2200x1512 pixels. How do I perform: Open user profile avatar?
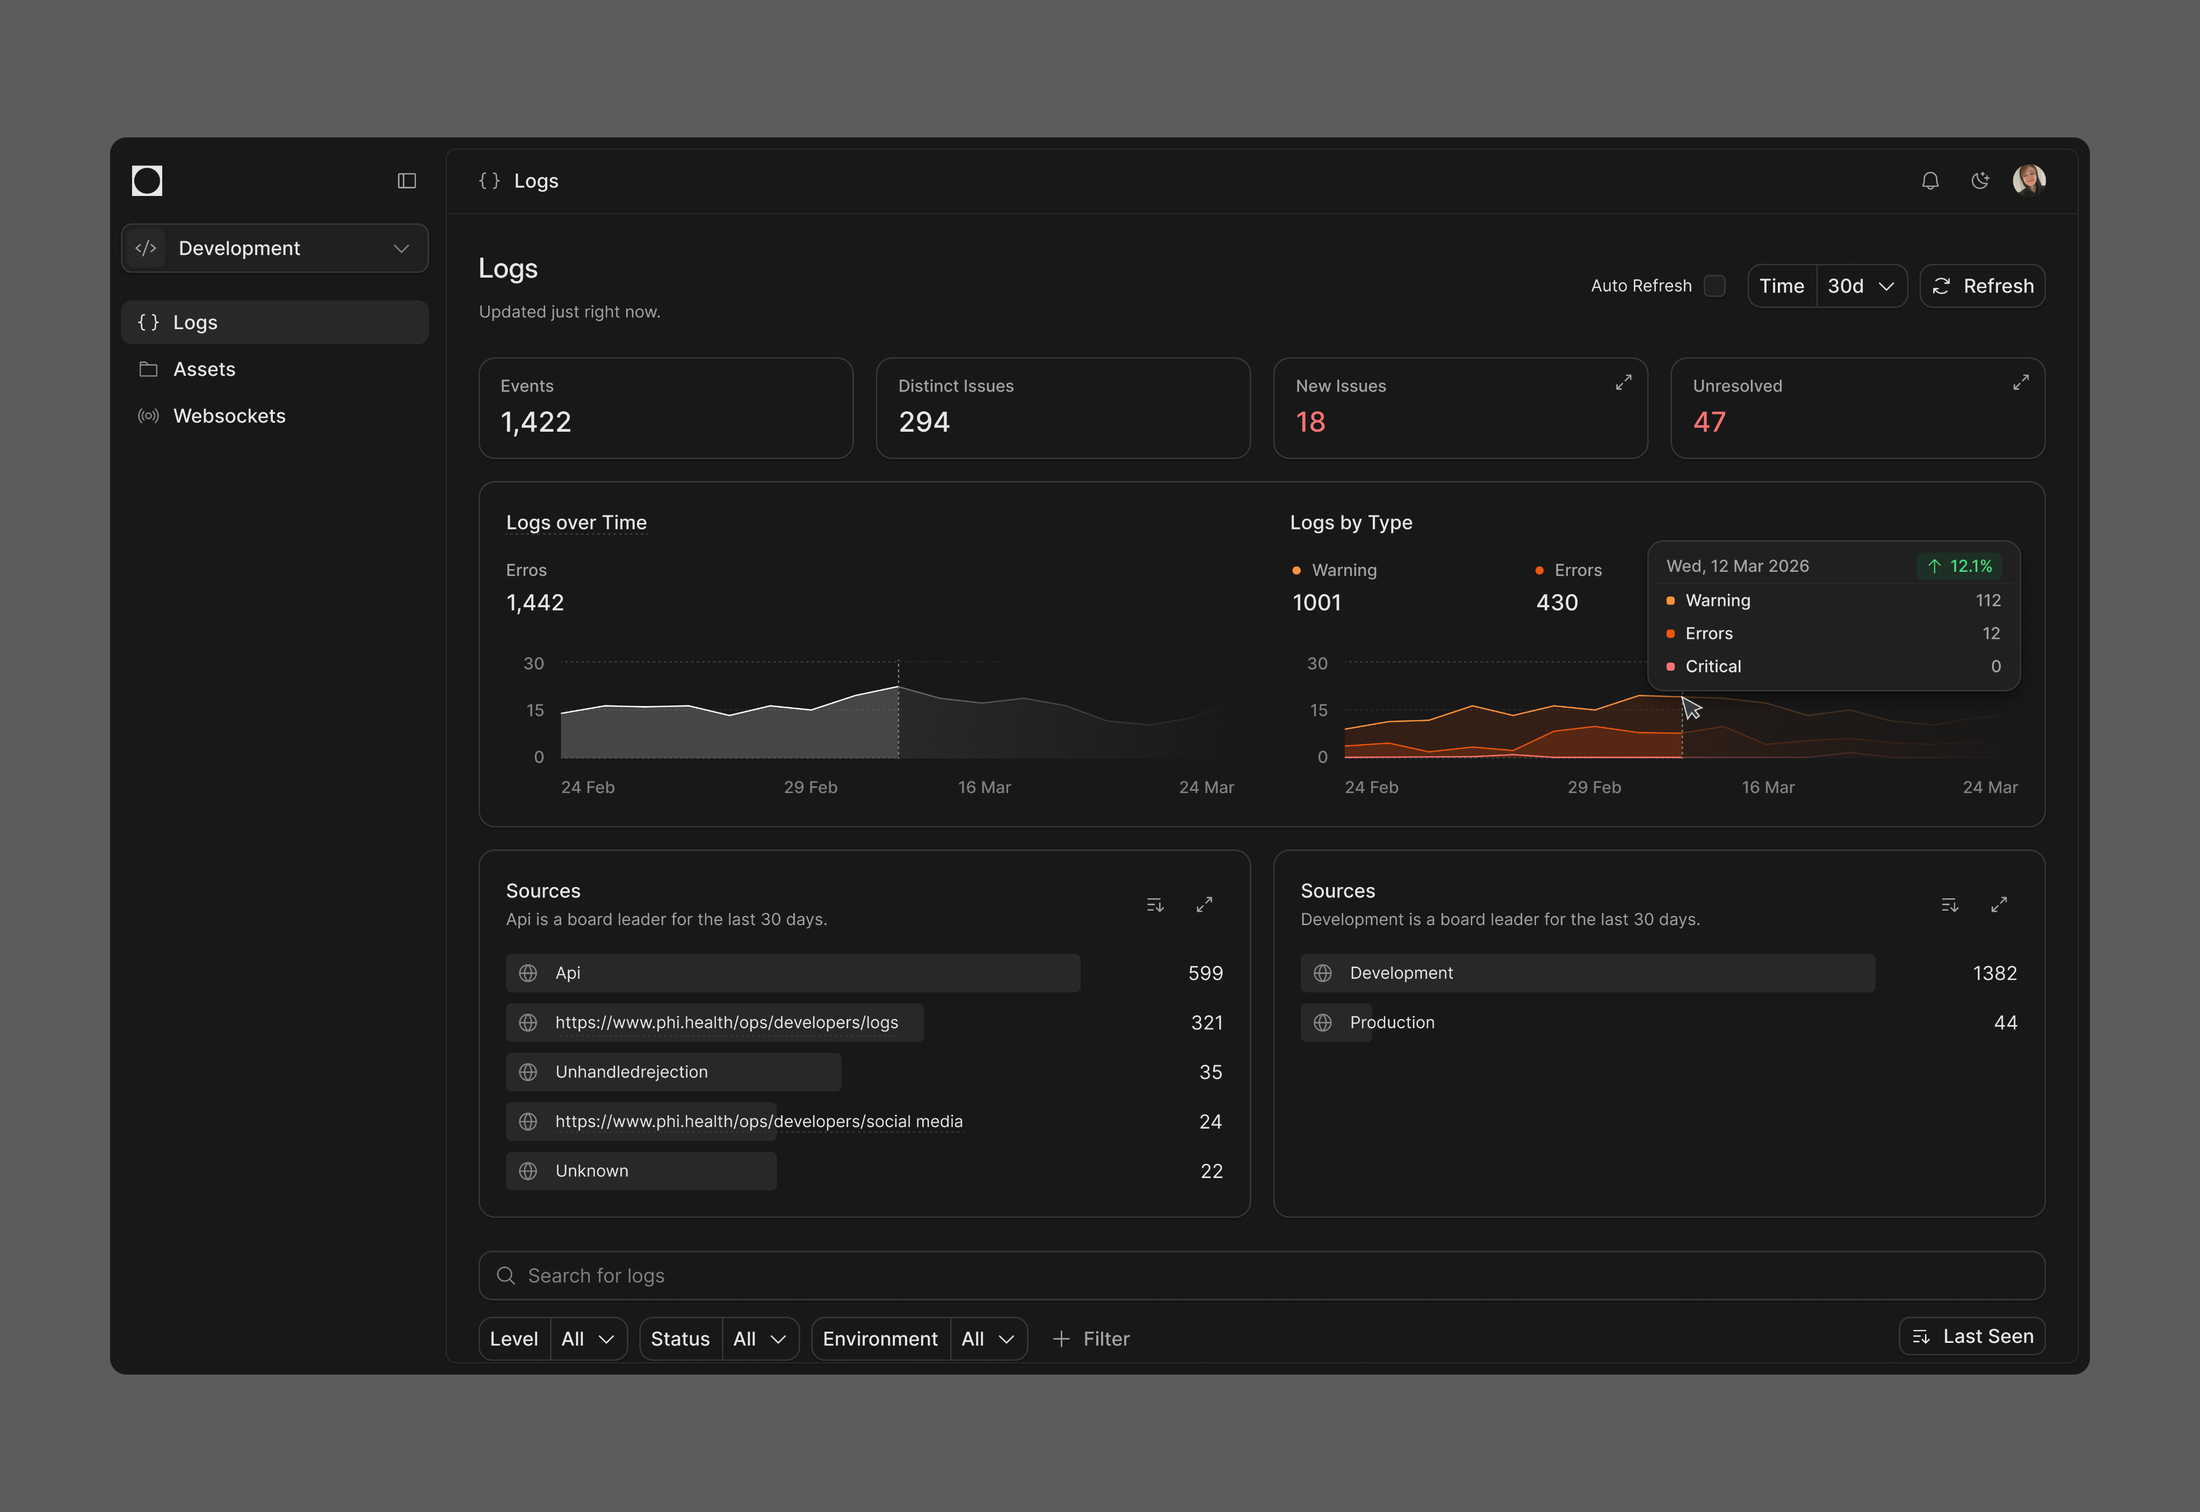coord(2029,180)
